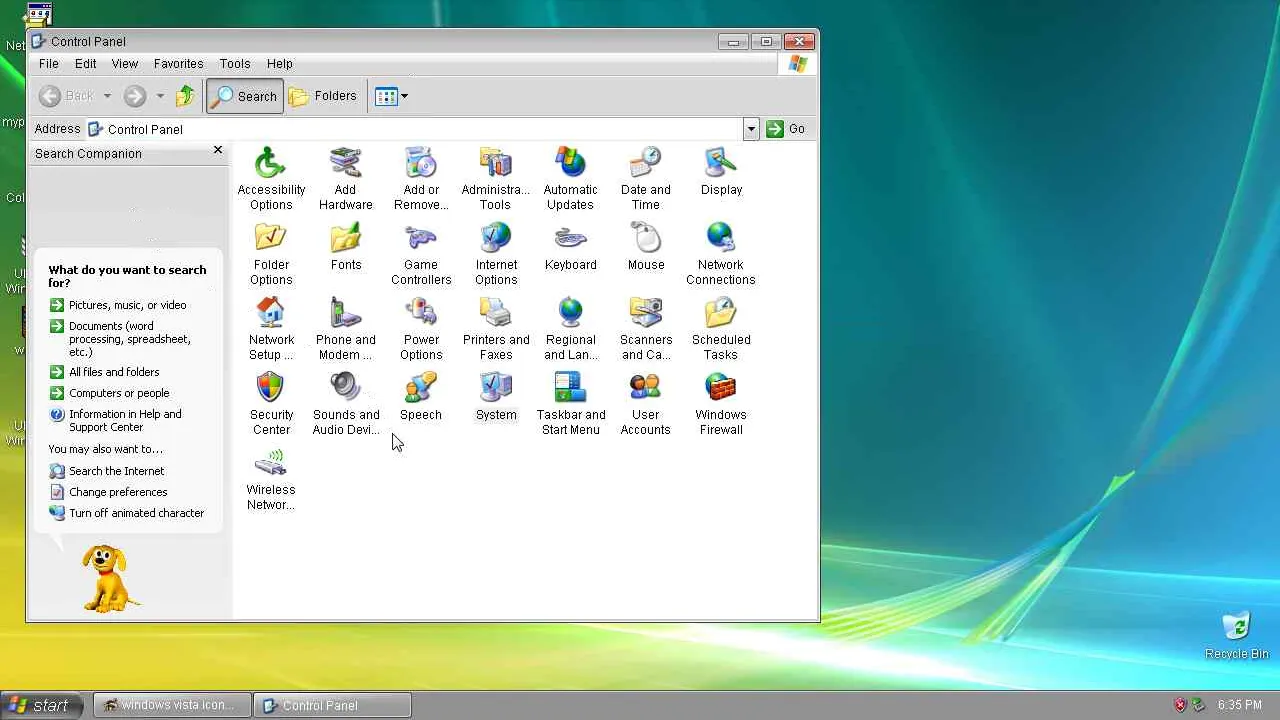
Task: Open the System properties icon
Action: 496,396
